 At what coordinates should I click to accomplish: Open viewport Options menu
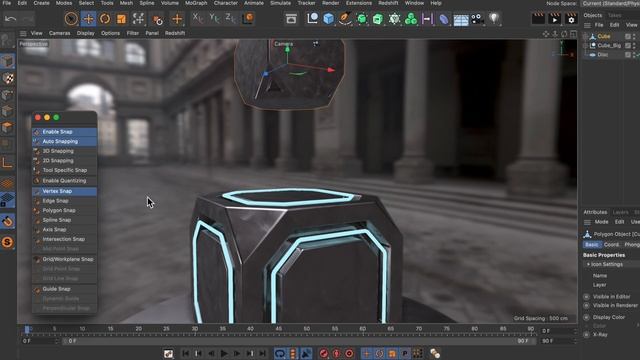[x=111, y=33]
